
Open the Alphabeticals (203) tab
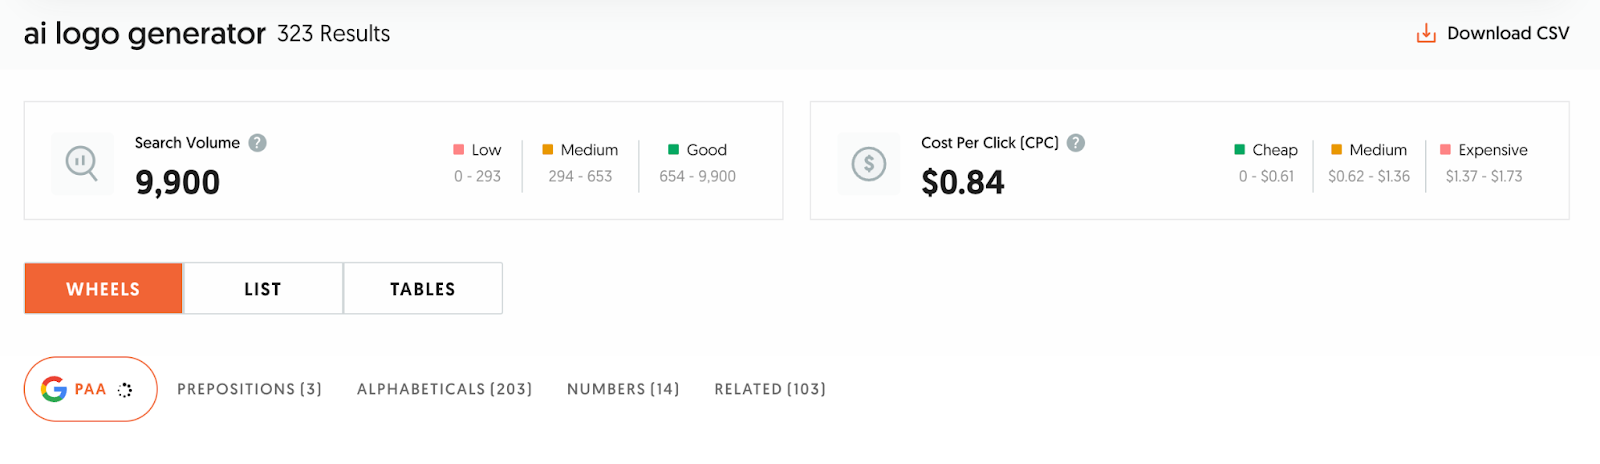pos(444,389)
